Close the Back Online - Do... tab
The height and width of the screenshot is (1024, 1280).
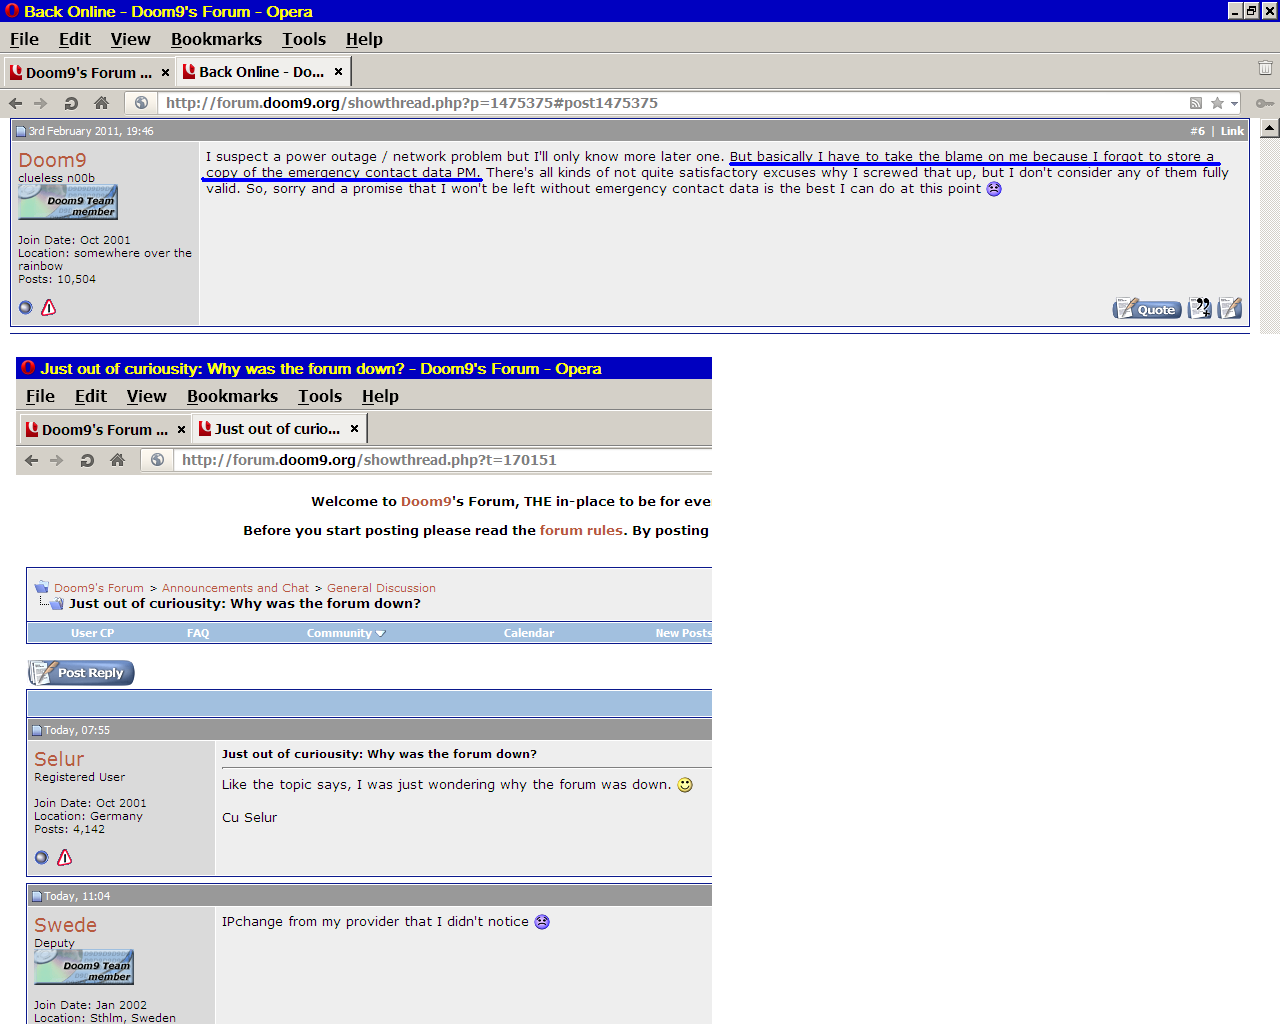[338, 72]
